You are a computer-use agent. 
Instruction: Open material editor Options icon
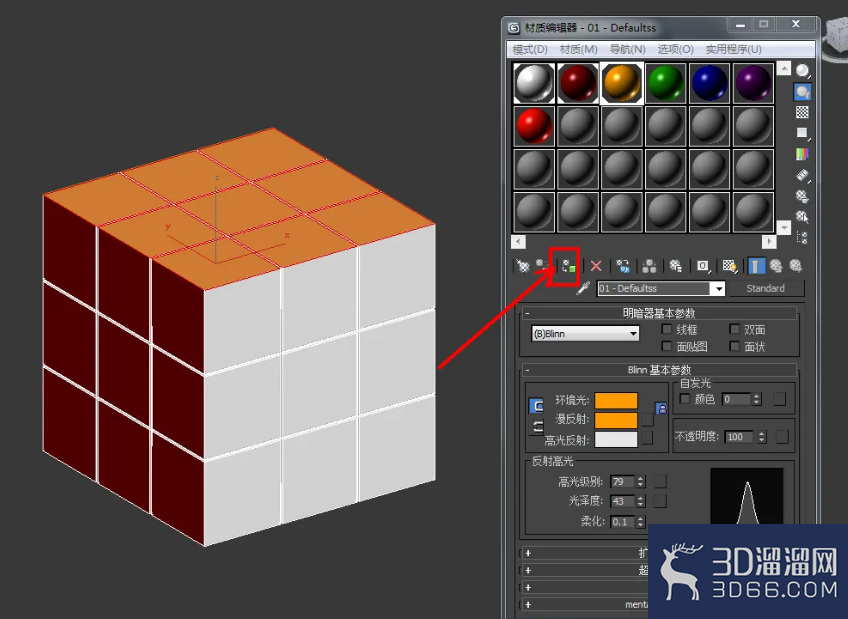click(x=803, y=196)
